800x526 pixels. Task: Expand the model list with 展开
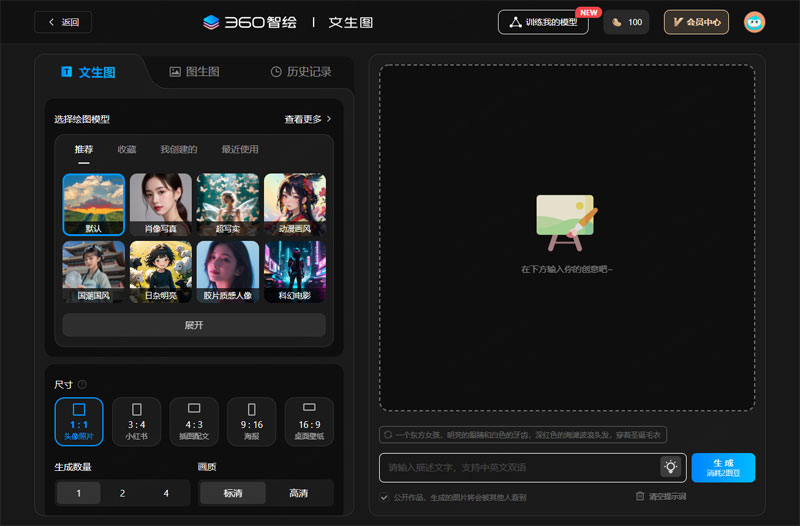(194, 325)
